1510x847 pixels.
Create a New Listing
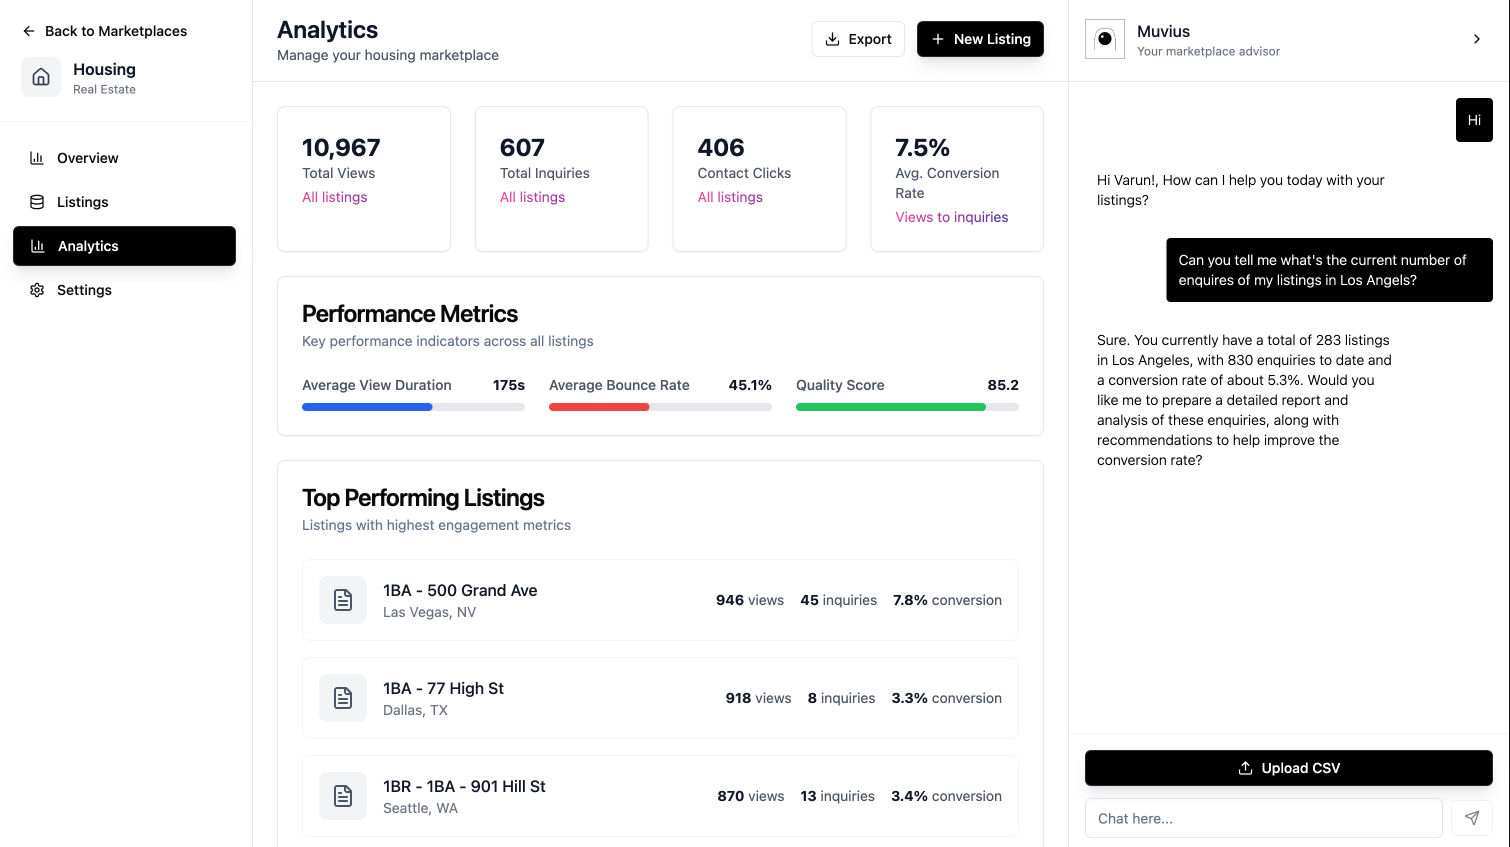pos(980,39)
